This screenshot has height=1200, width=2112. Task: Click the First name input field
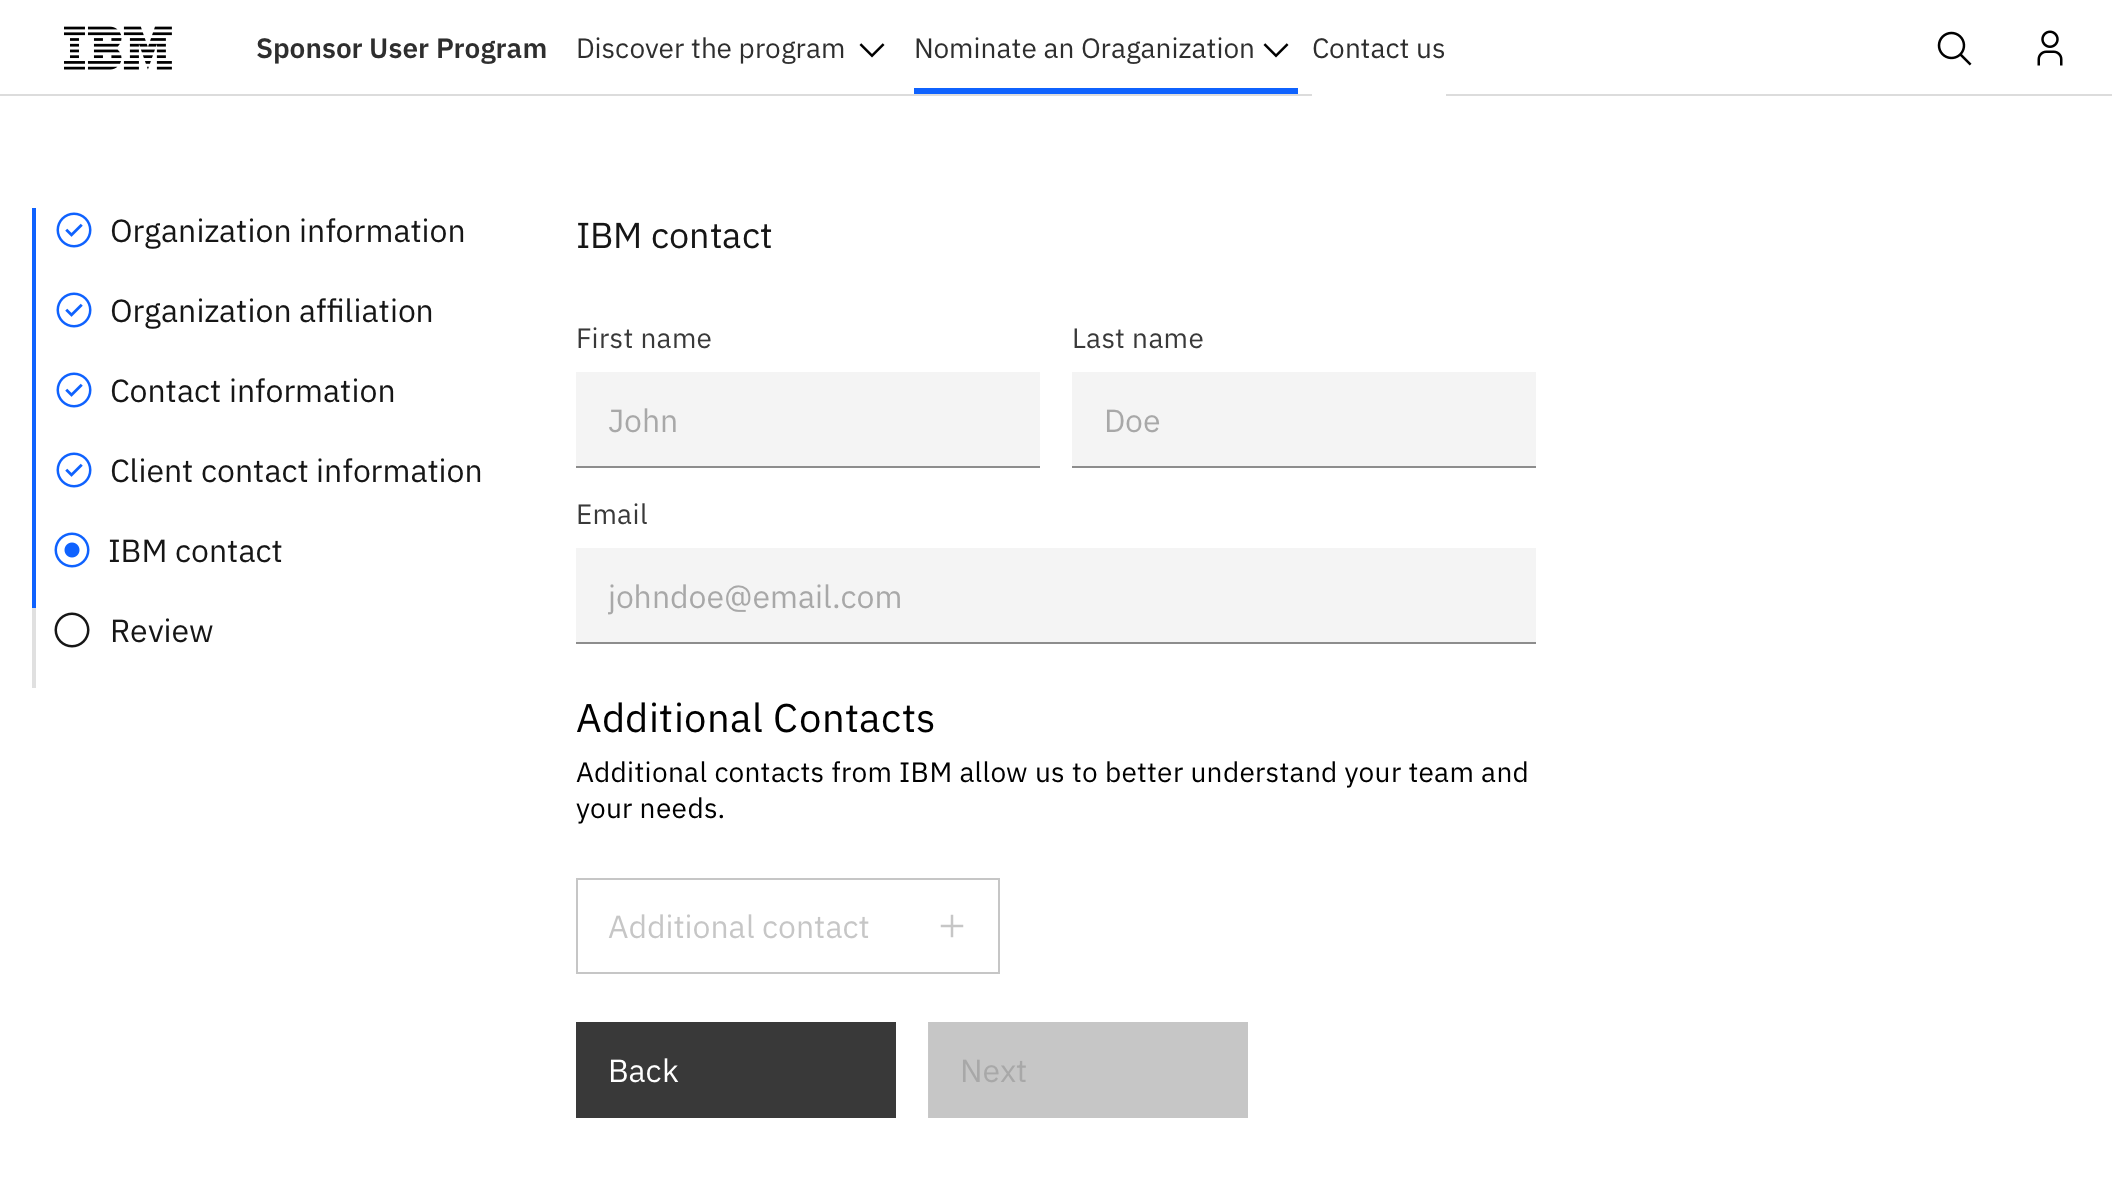pyautogui.click(x=807, y=420)
